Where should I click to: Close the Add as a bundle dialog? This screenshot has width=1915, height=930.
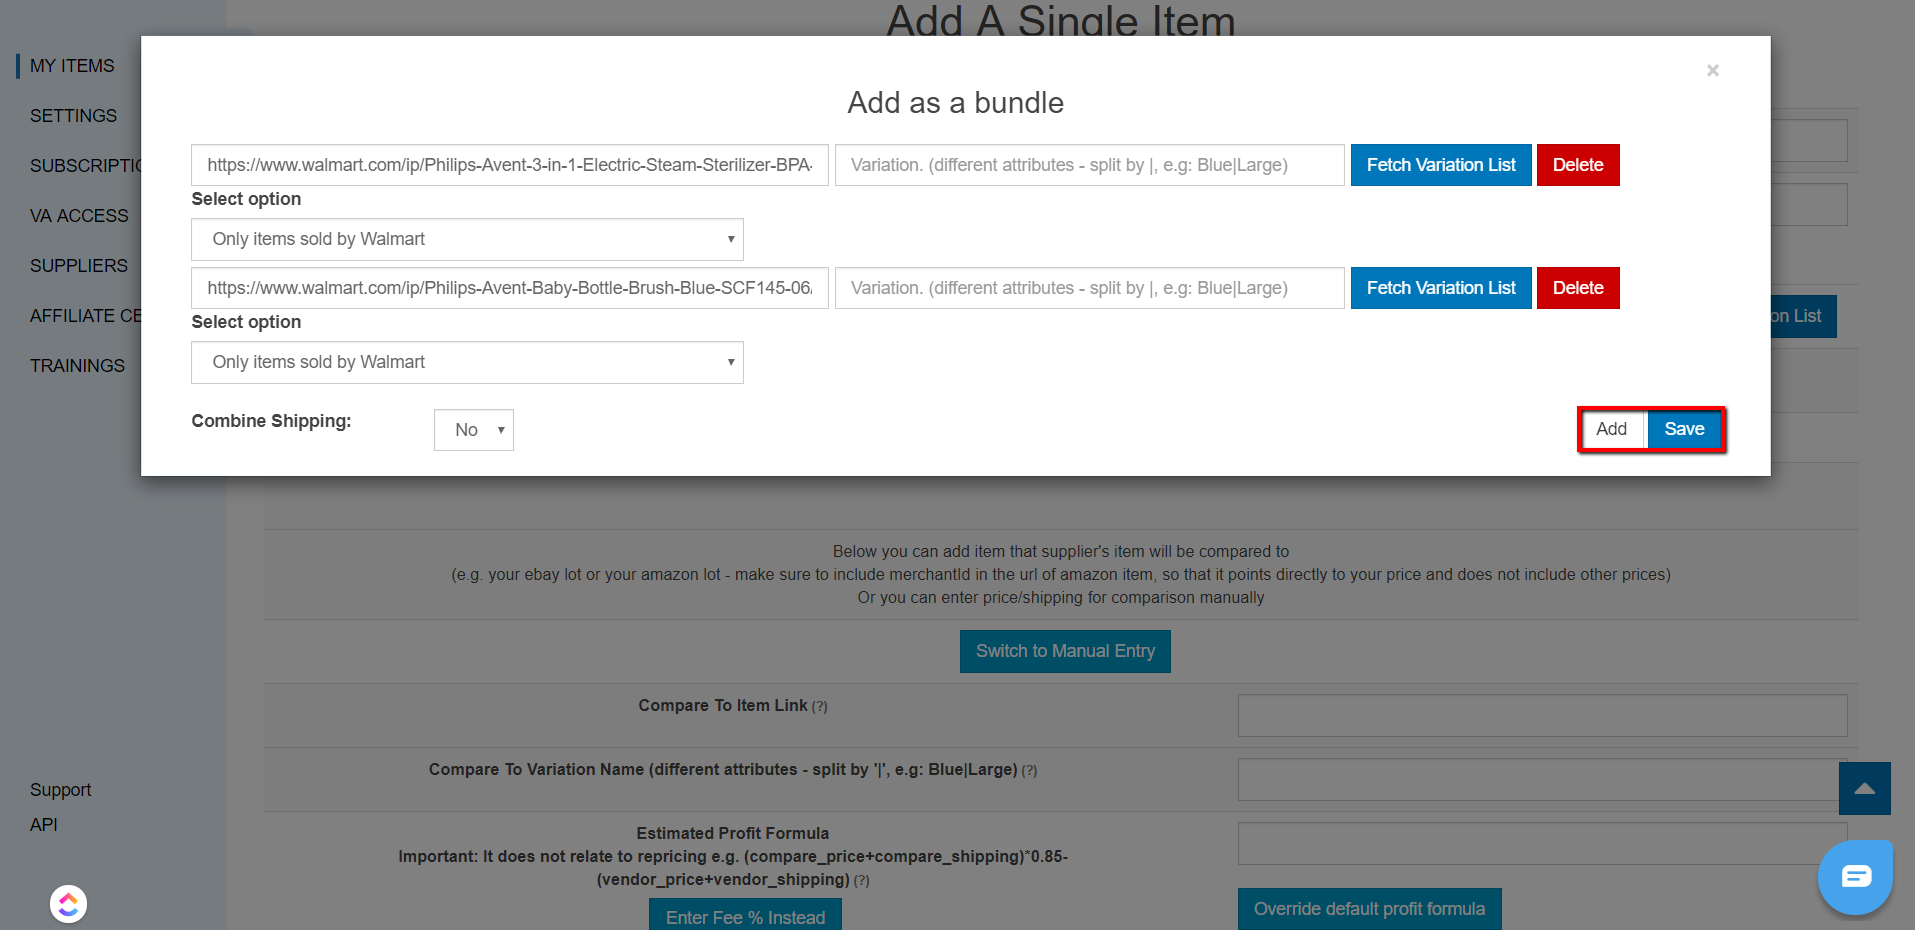(1713, 70)
